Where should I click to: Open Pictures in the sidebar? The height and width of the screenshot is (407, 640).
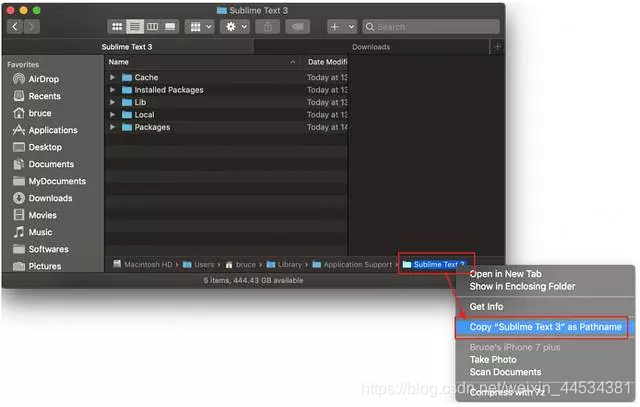(37, 266)
